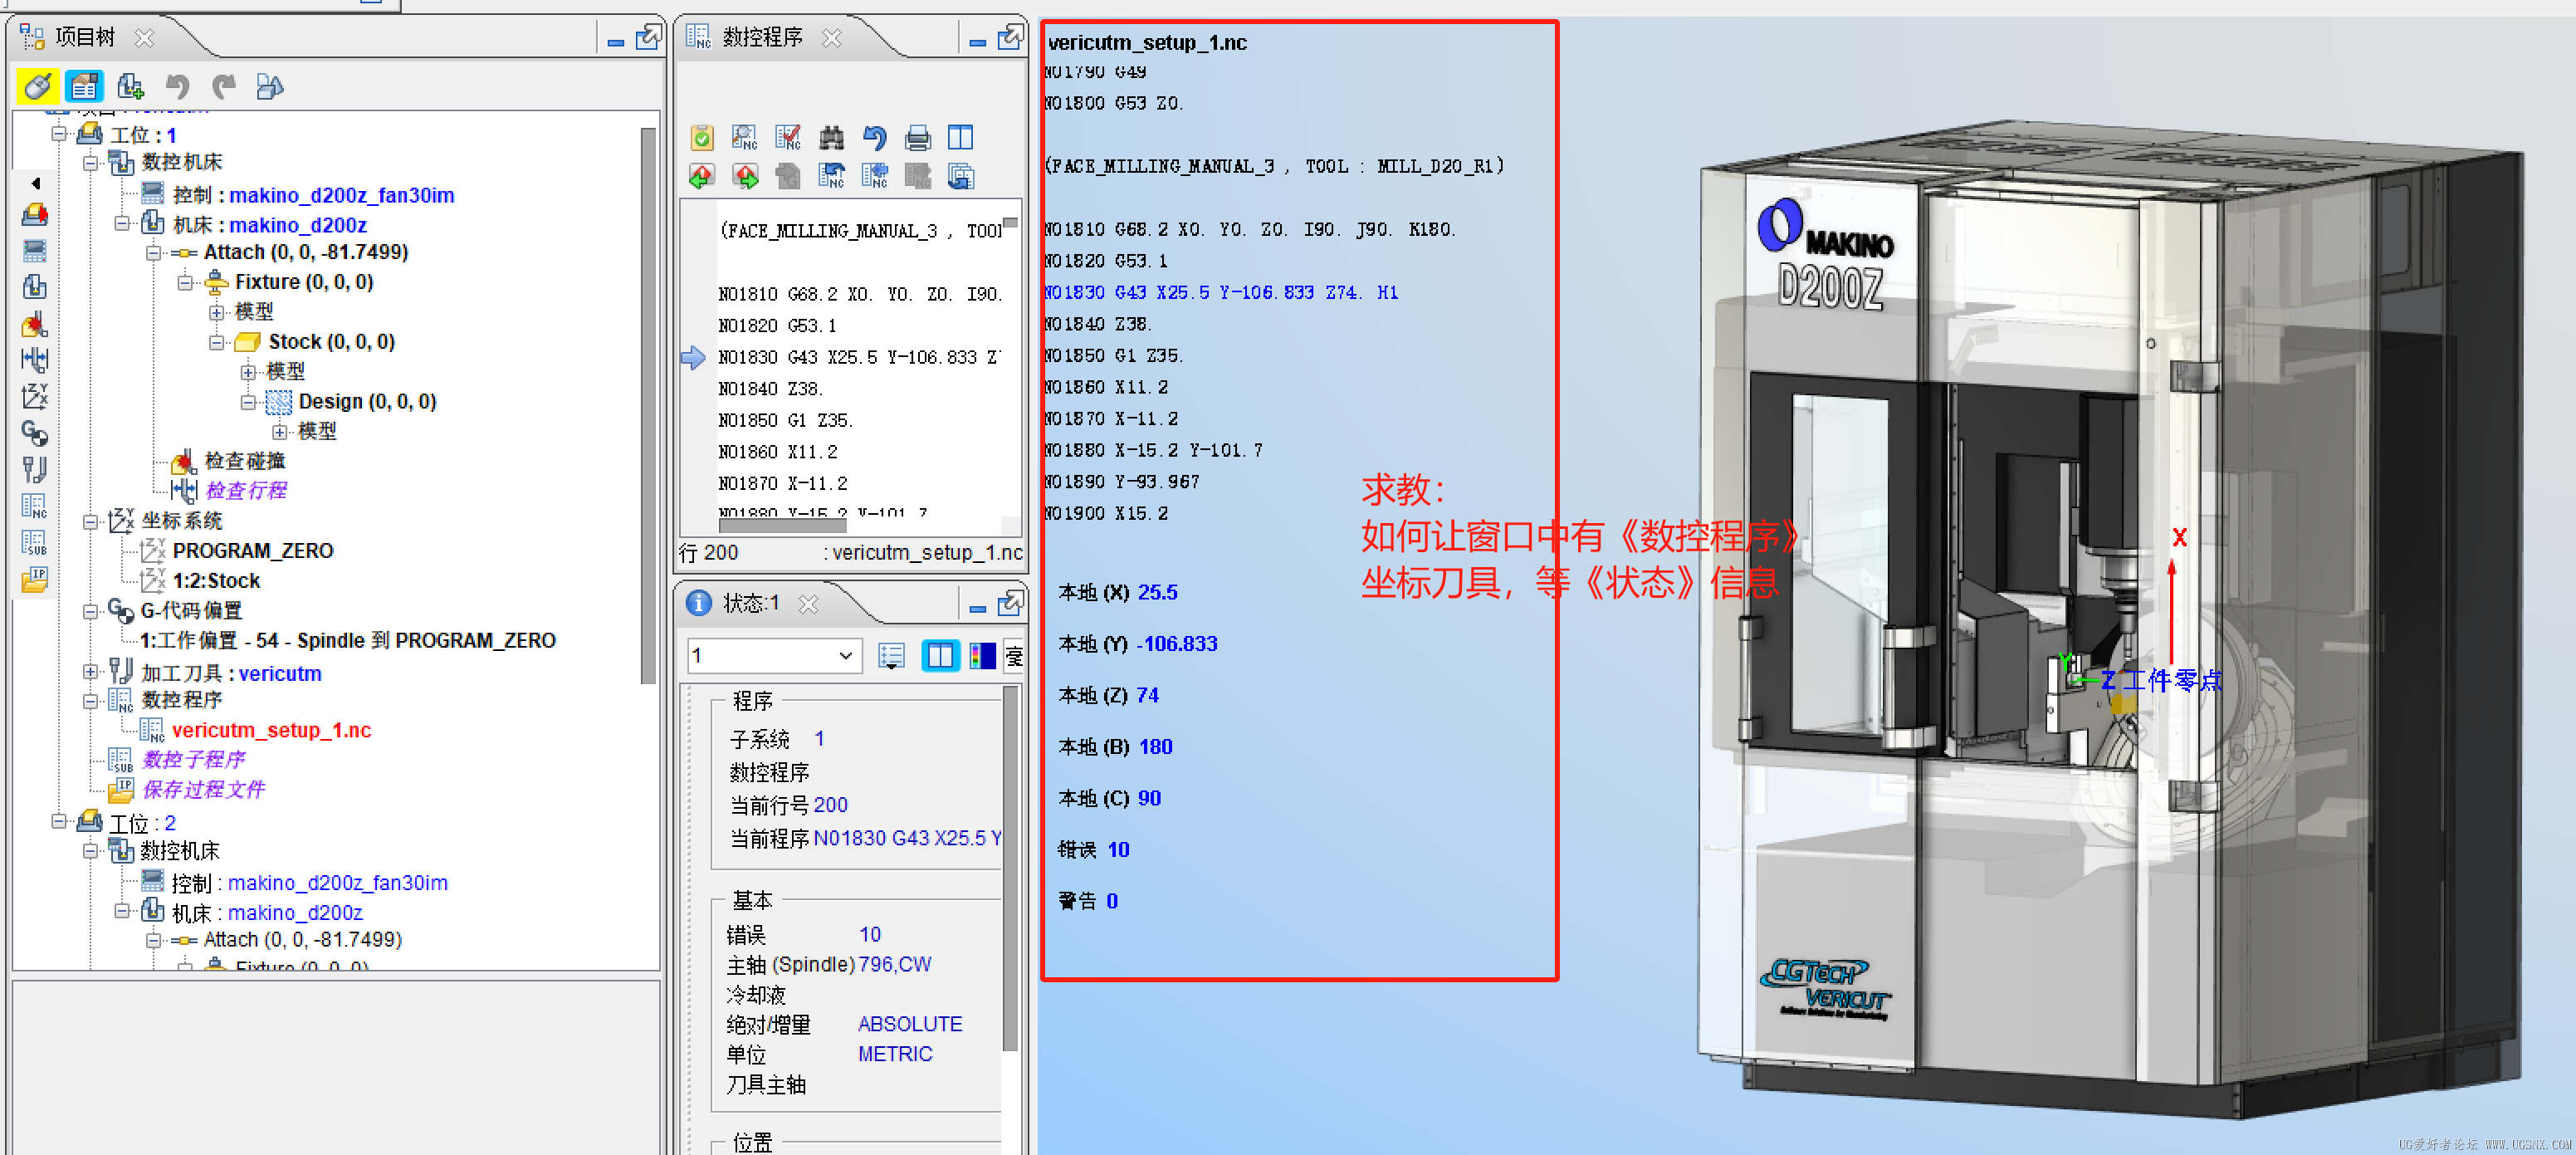Viewport: 2576px width, 1155px height.
Task: Collapse the 工位 : 1 tree node
Action: point(59,133)
